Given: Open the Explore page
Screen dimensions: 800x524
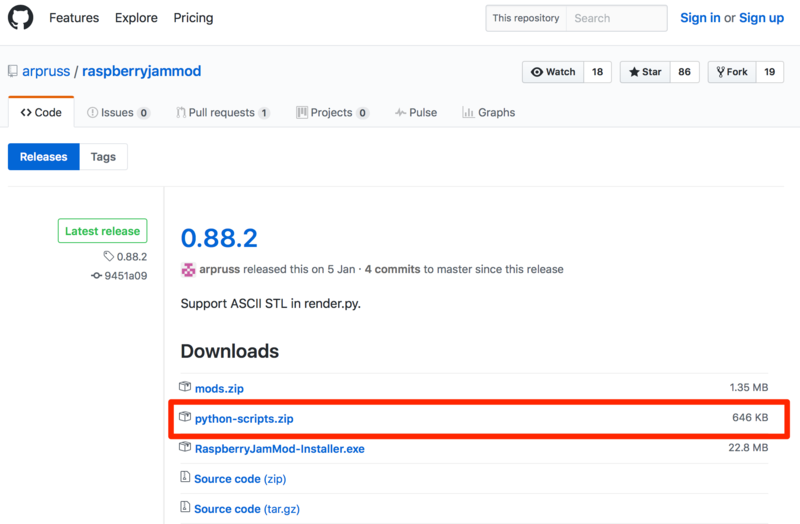Looking at the screenshot, I should coord(136,18).
